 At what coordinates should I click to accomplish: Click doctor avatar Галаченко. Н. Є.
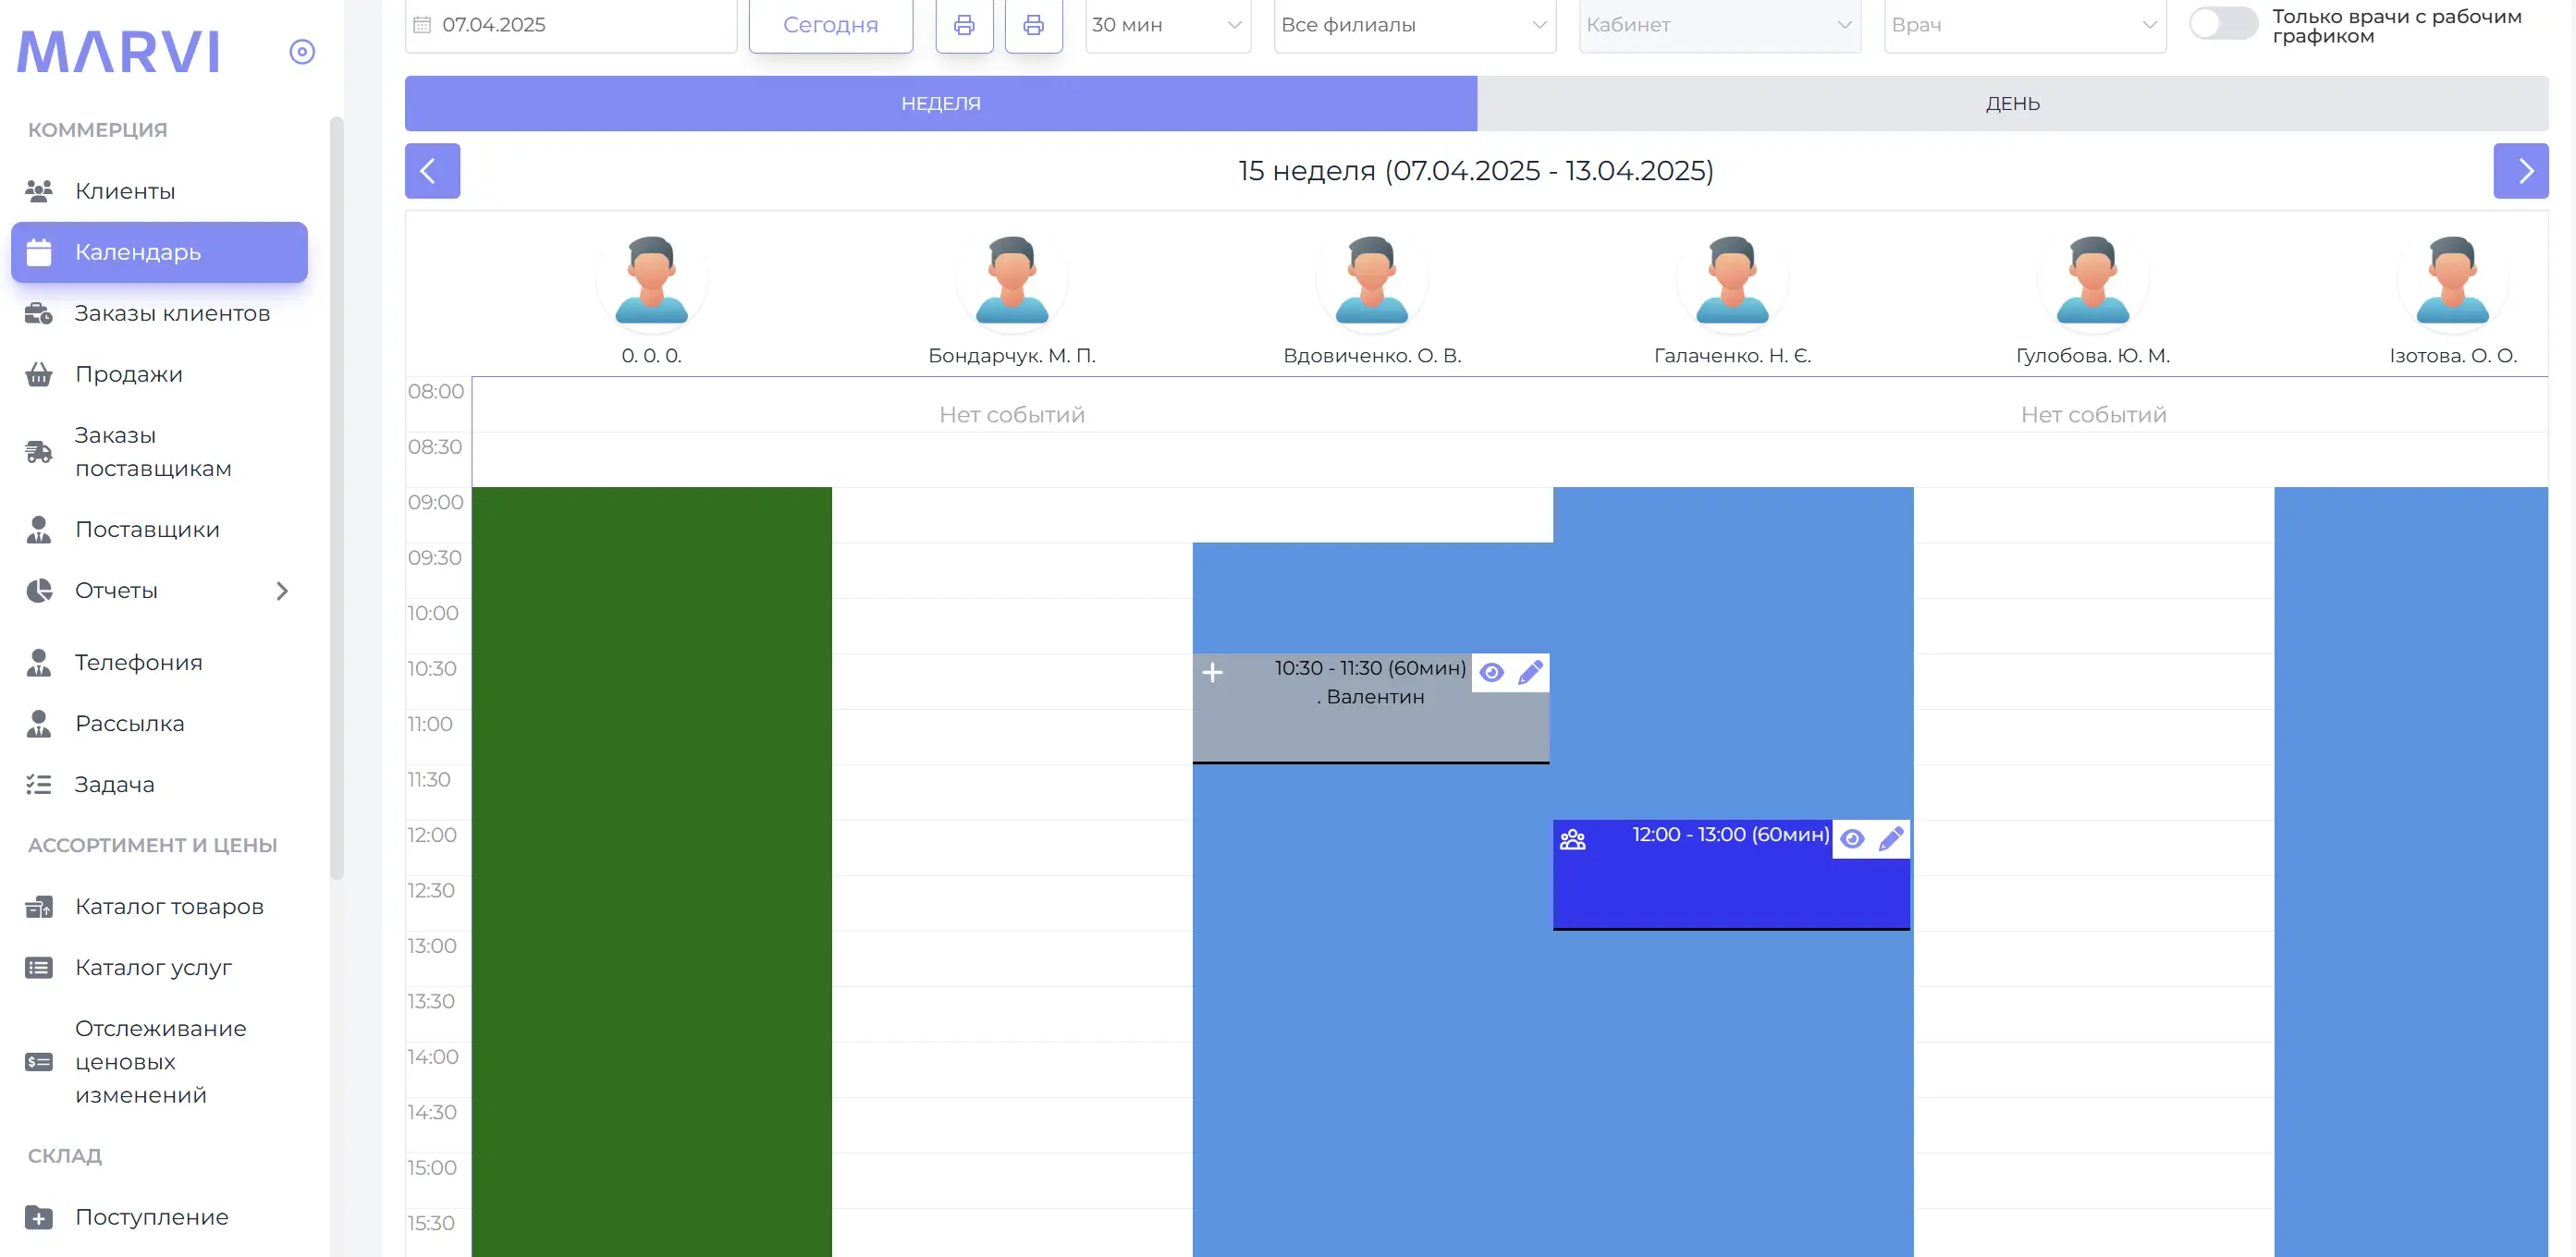tap(1732, 280)
